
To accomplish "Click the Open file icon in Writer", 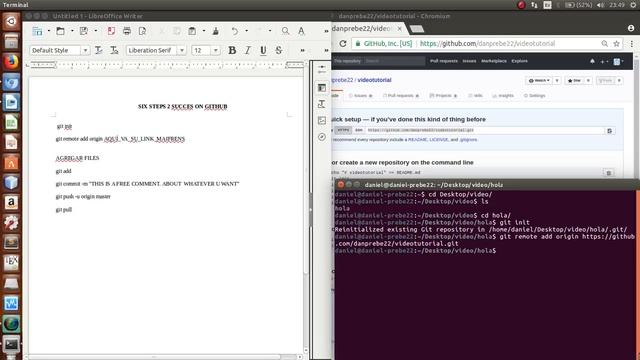I will 60,31.
